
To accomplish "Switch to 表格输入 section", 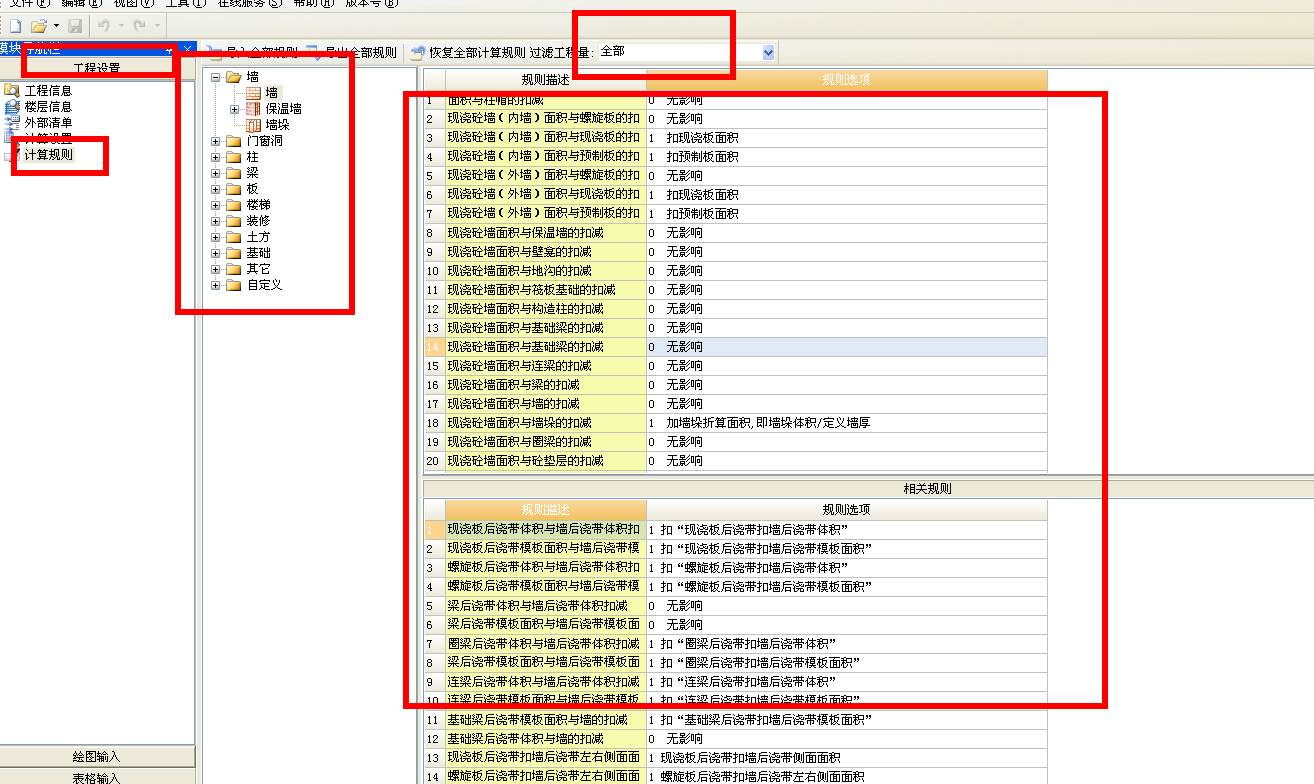I will tap(97, 777).
